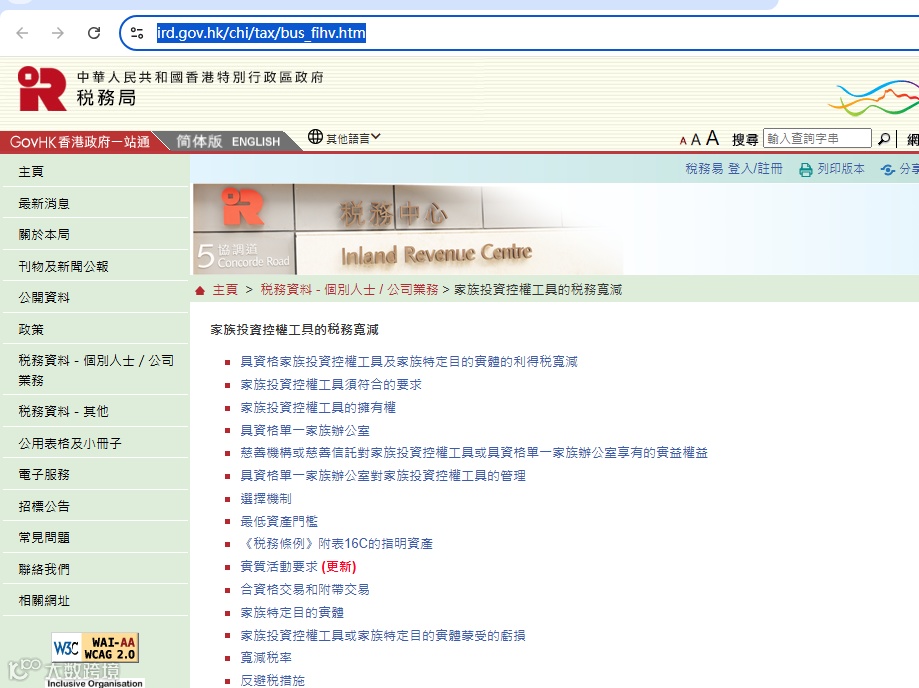
Task: Click the Inland Revenue Centre banner image
Action: coord(407,229)
